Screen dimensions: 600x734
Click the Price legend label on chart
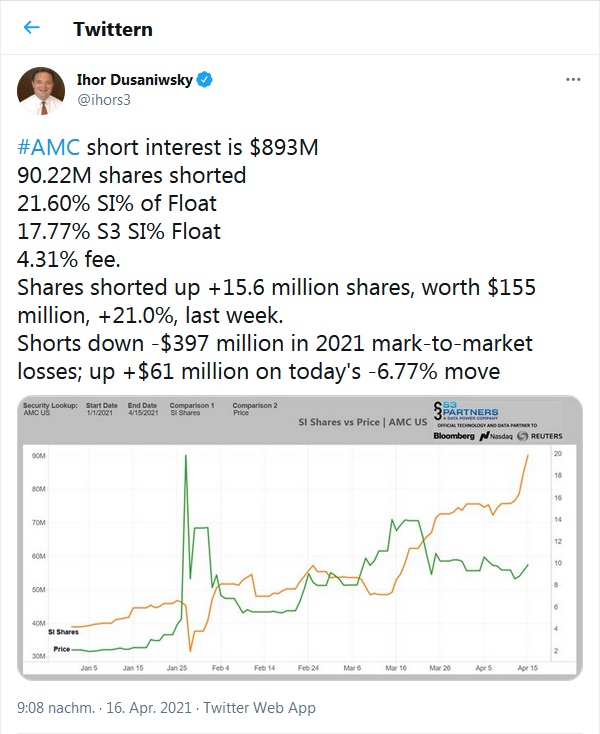pos(62,650)
